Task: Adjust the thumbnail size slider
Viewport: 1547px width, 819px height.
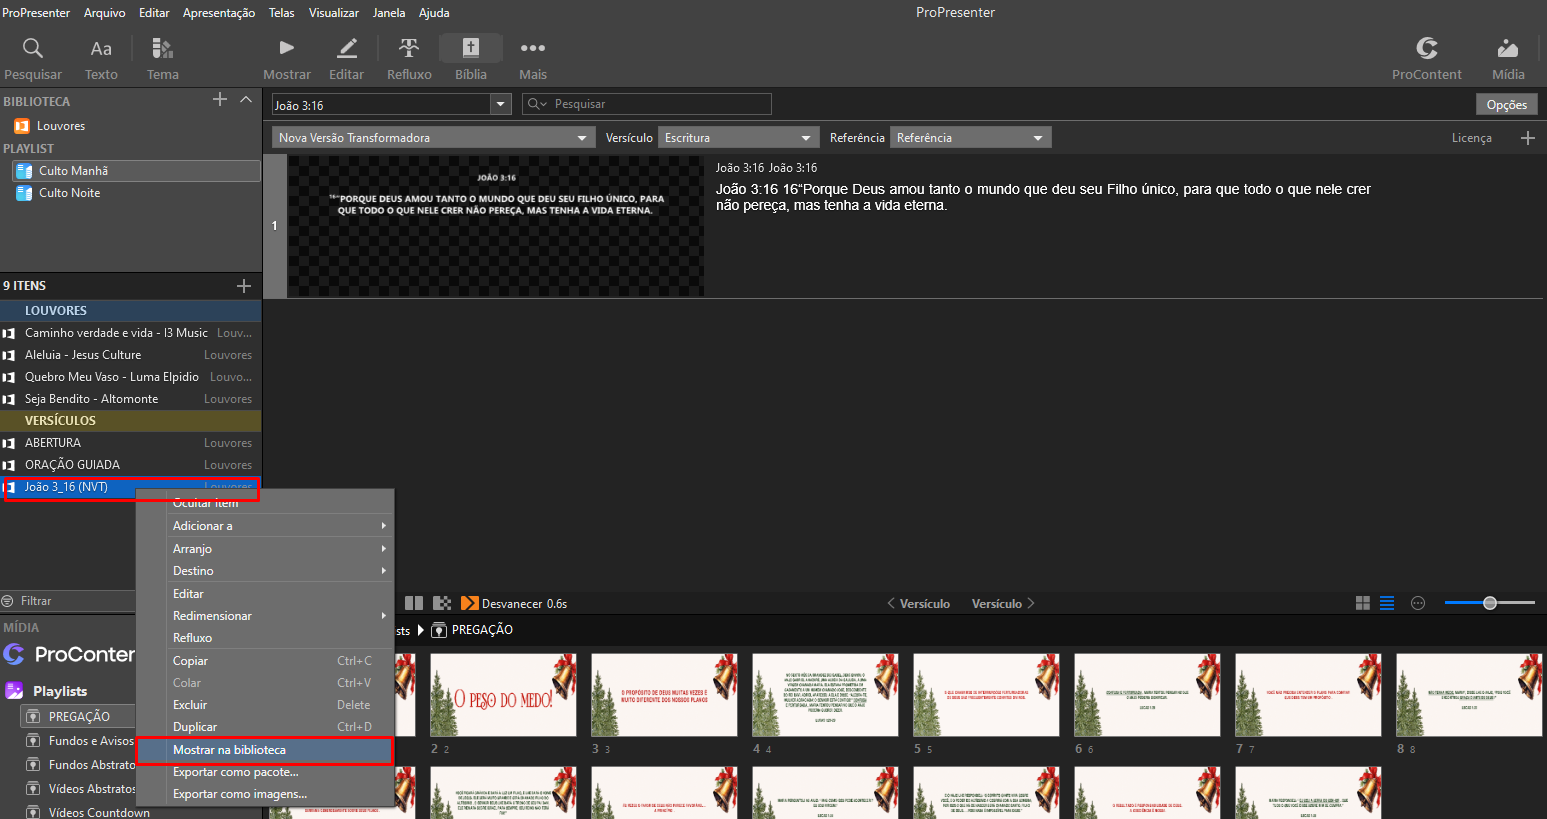Action: click(1490, 603)
